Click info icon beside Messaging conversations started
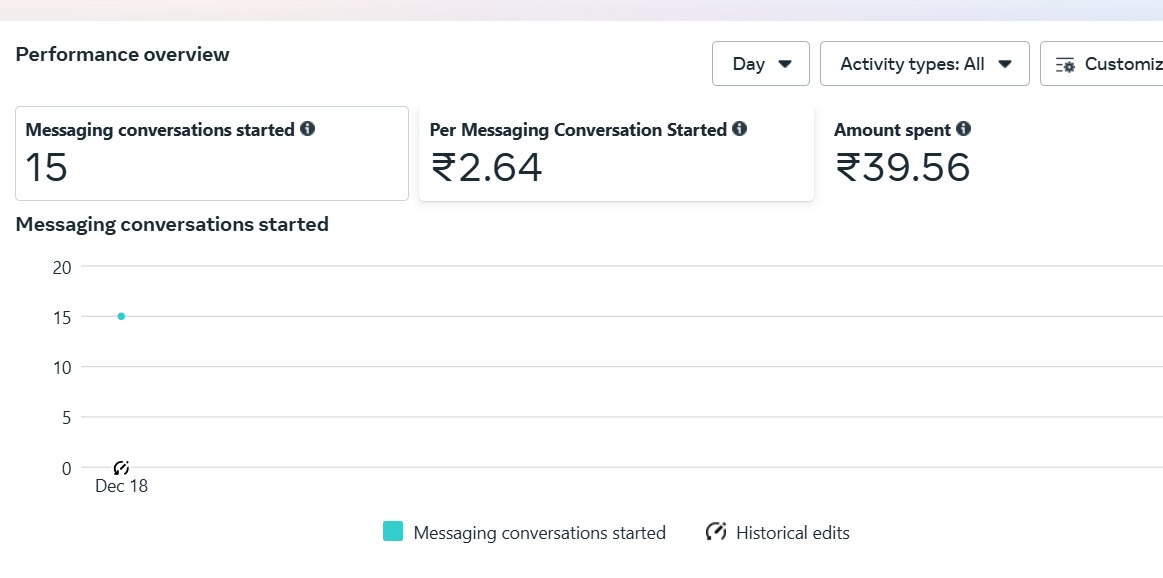The height and width of the screenshot is (578, 1163). [307, 129]
